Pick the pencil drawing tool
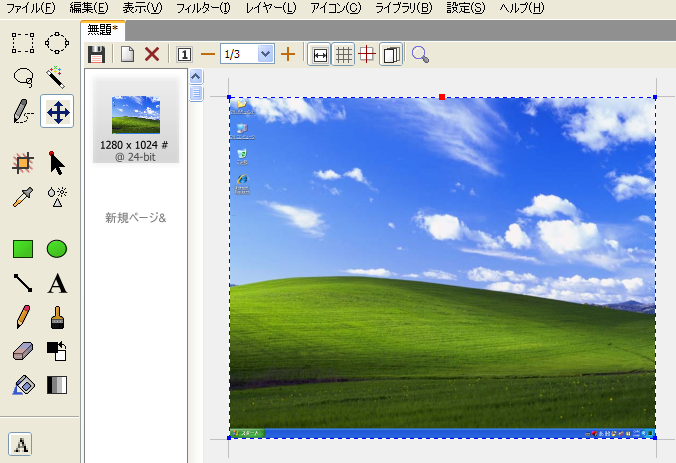676x463 pixels. point(23,317)
